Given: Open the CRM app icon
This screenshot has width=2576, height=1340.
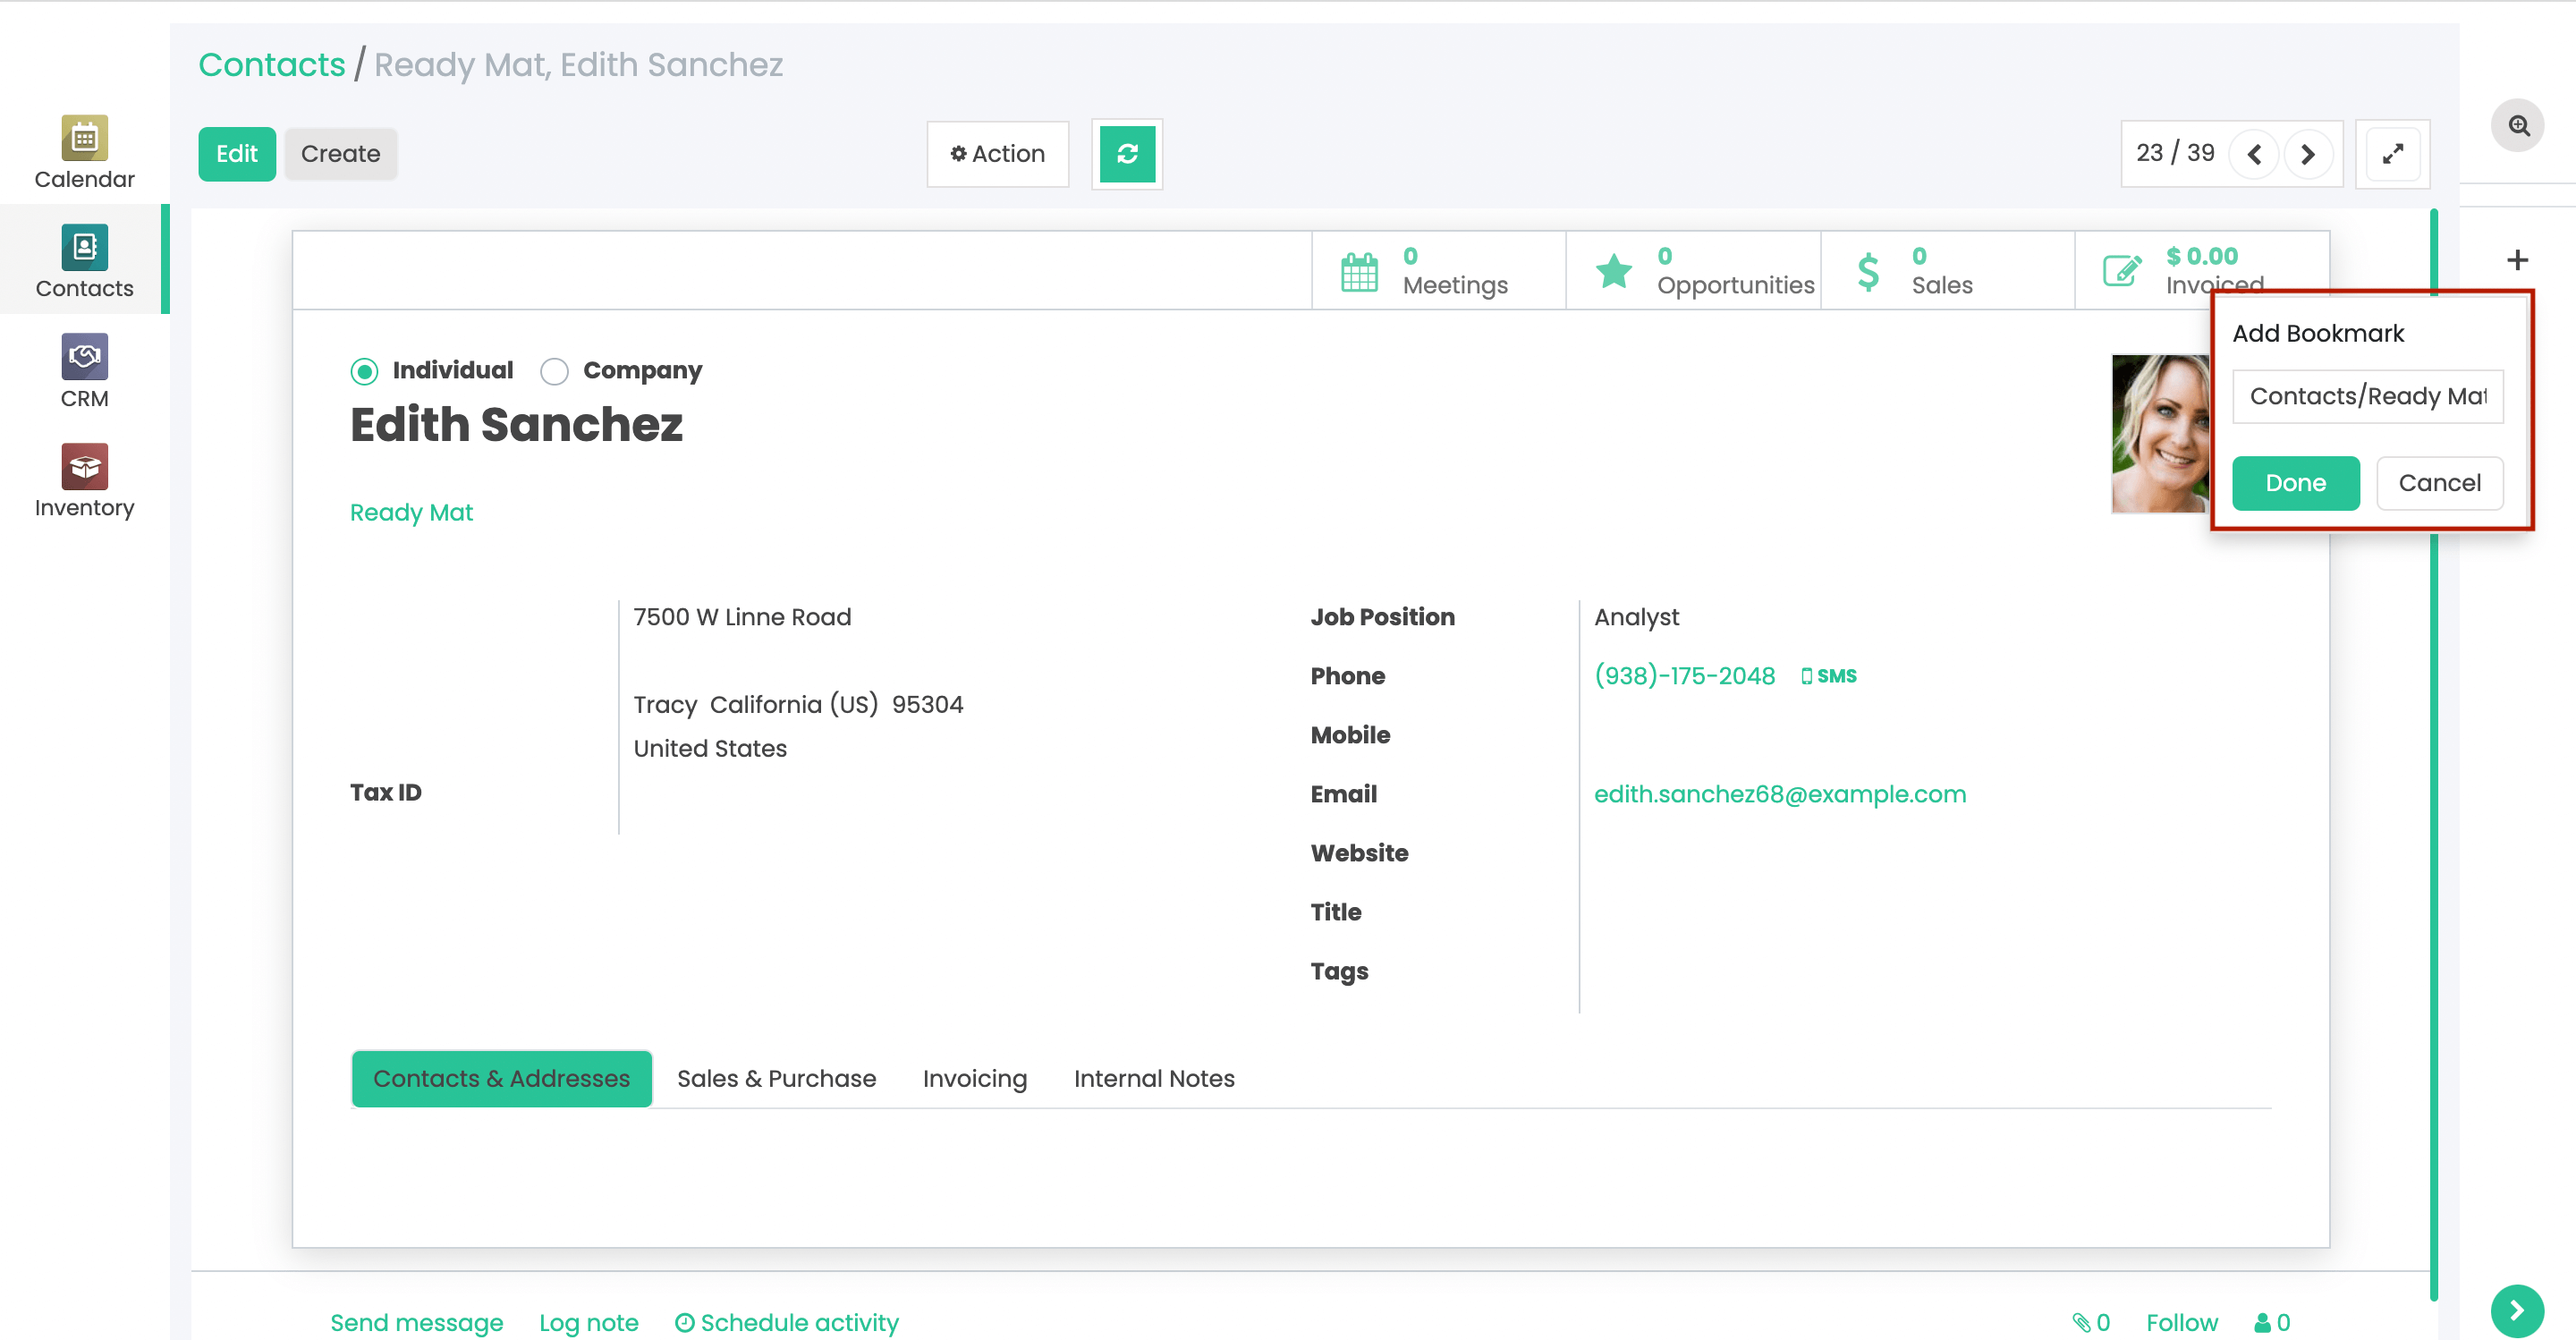Looking at the screenshot, I should 84,357.
